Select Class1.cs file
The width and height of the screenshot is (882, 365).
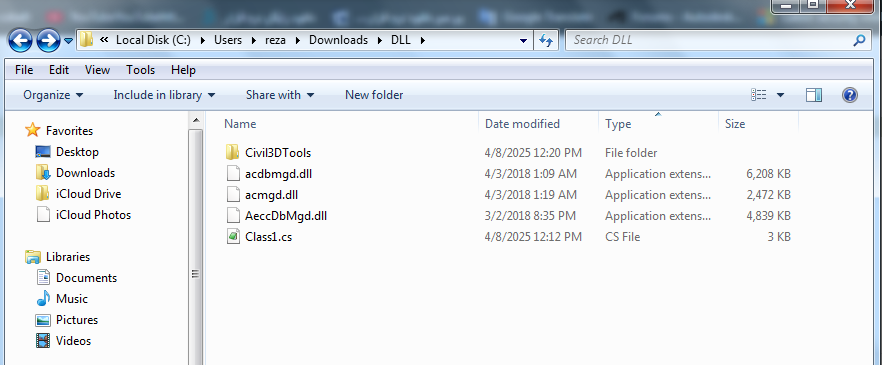tap(268, 237)
